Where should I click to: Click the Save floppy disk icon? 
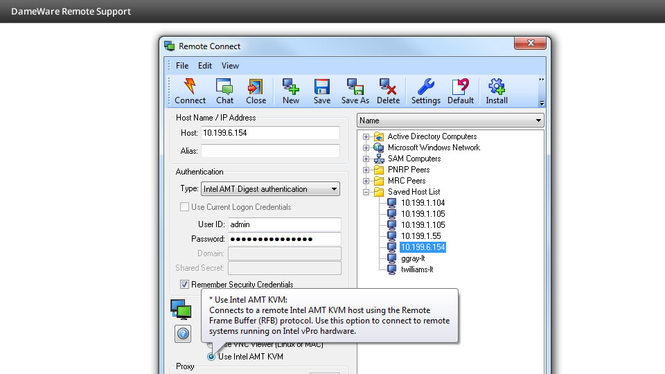[322, 86]
